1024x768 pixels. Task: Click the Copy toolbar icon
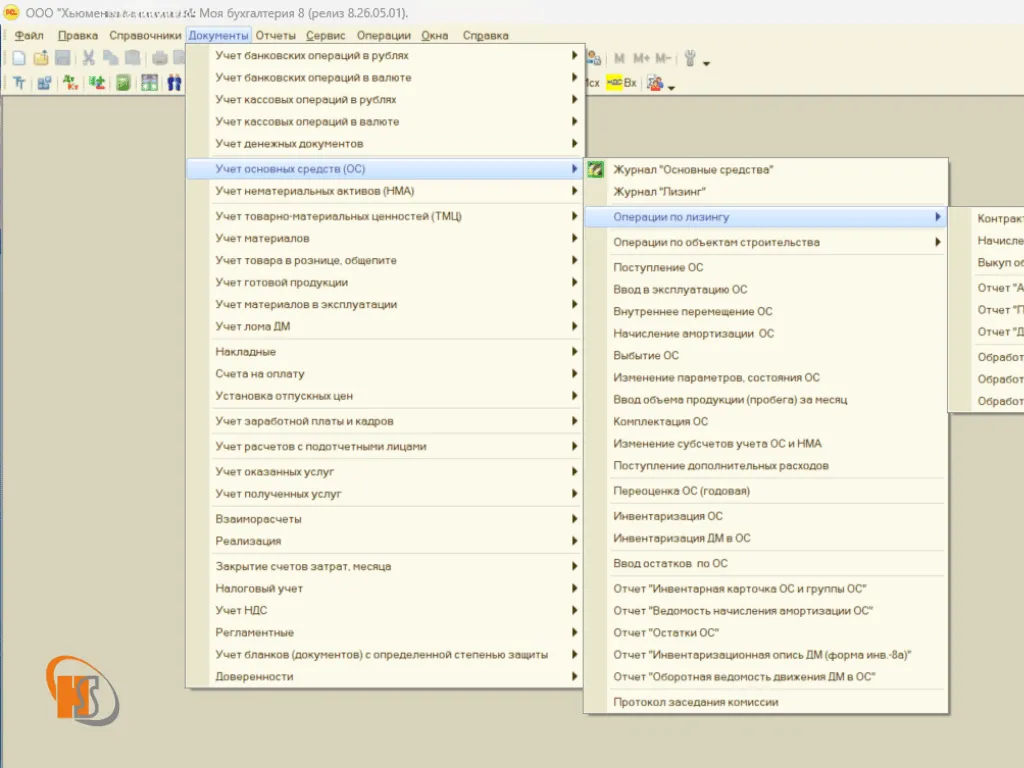click(110, 58)
